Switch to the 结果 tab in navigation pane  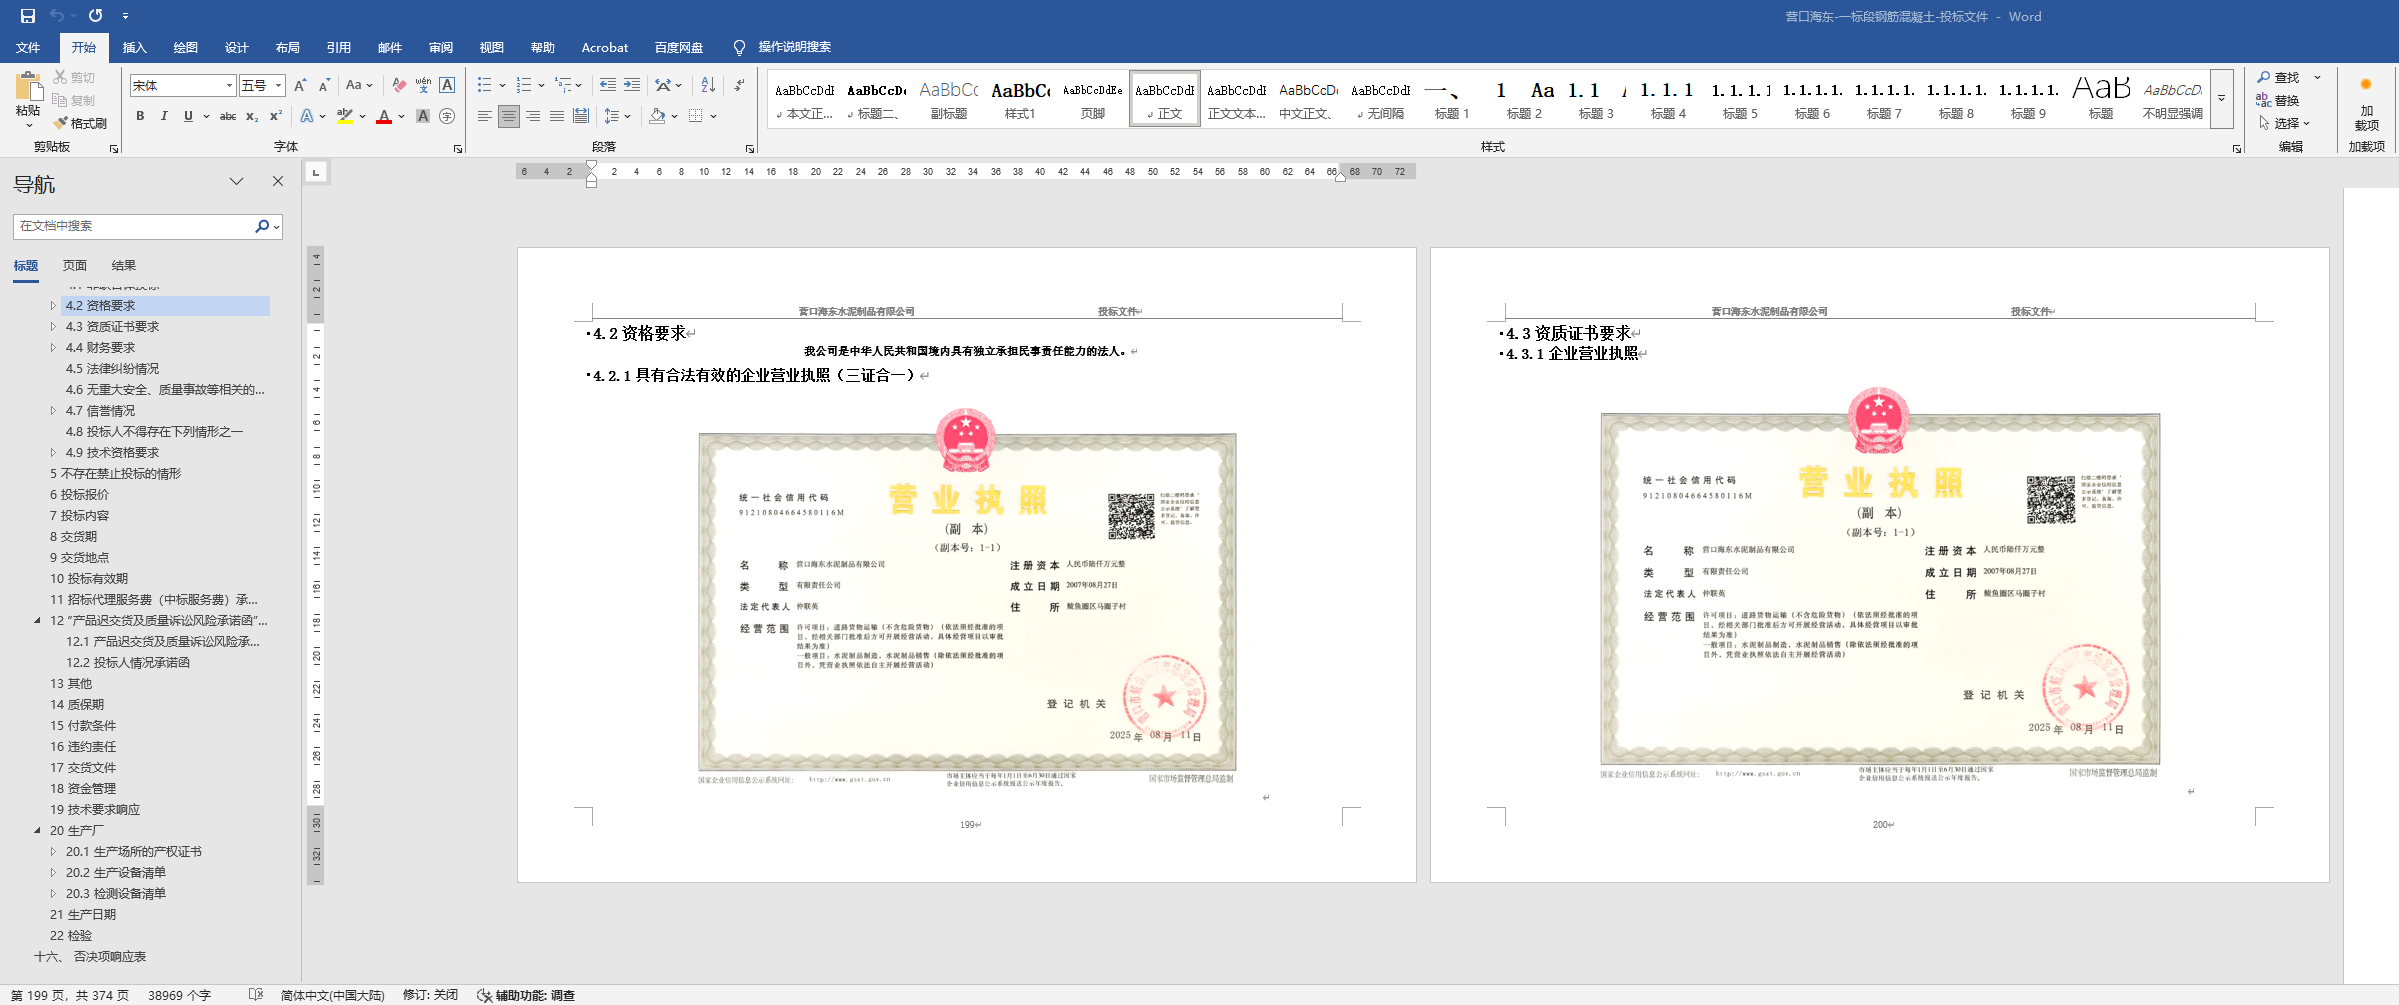pos(124,266)
